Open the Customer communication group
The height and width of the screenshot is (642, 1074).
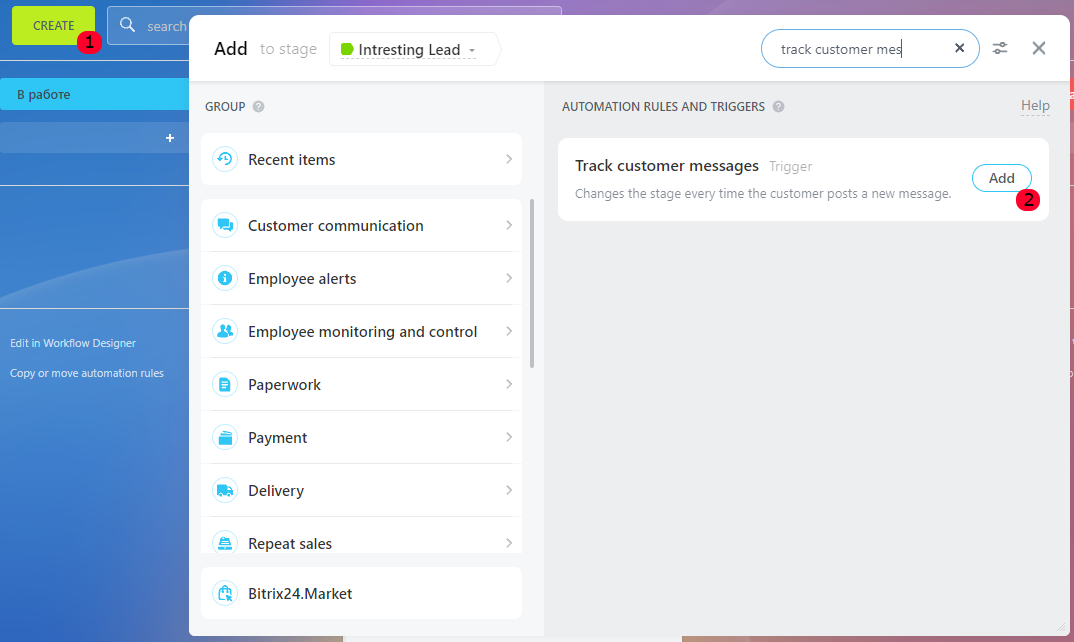(336, 226)
